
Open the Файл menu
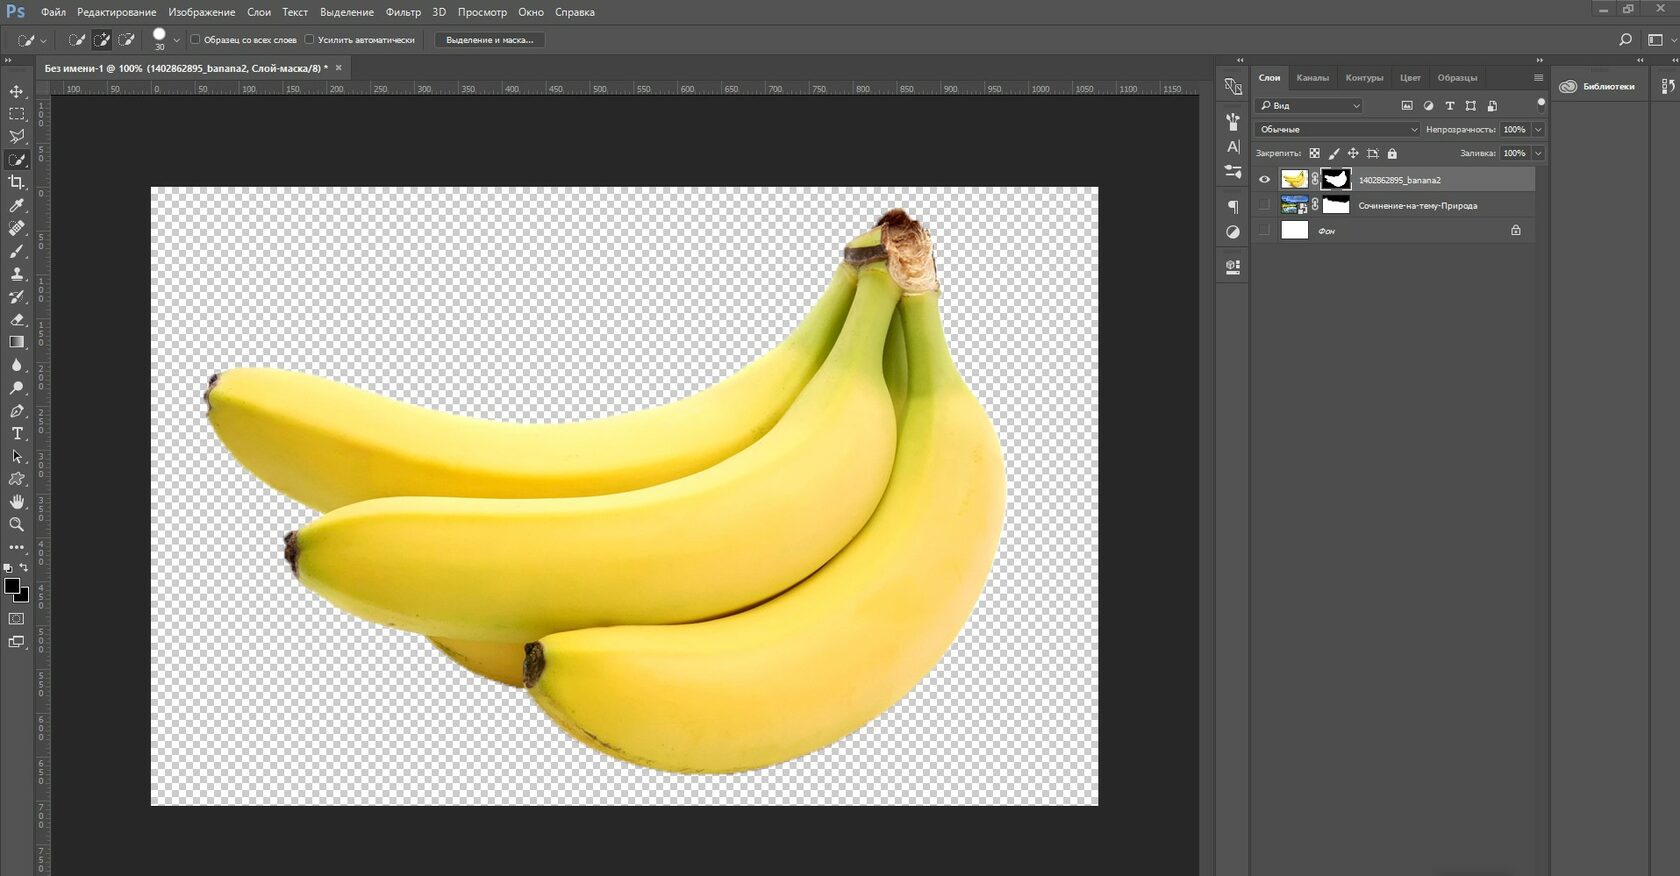(53, 12)
